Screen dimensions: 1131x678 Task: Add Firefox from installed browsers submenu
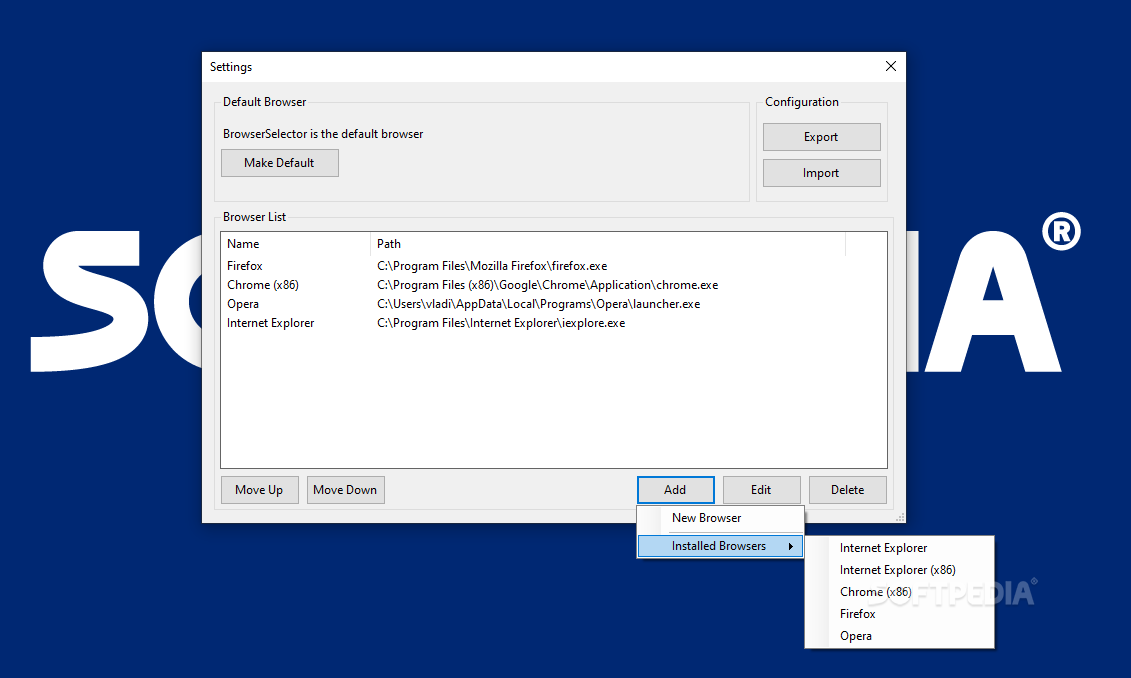(x=899, y=614)
